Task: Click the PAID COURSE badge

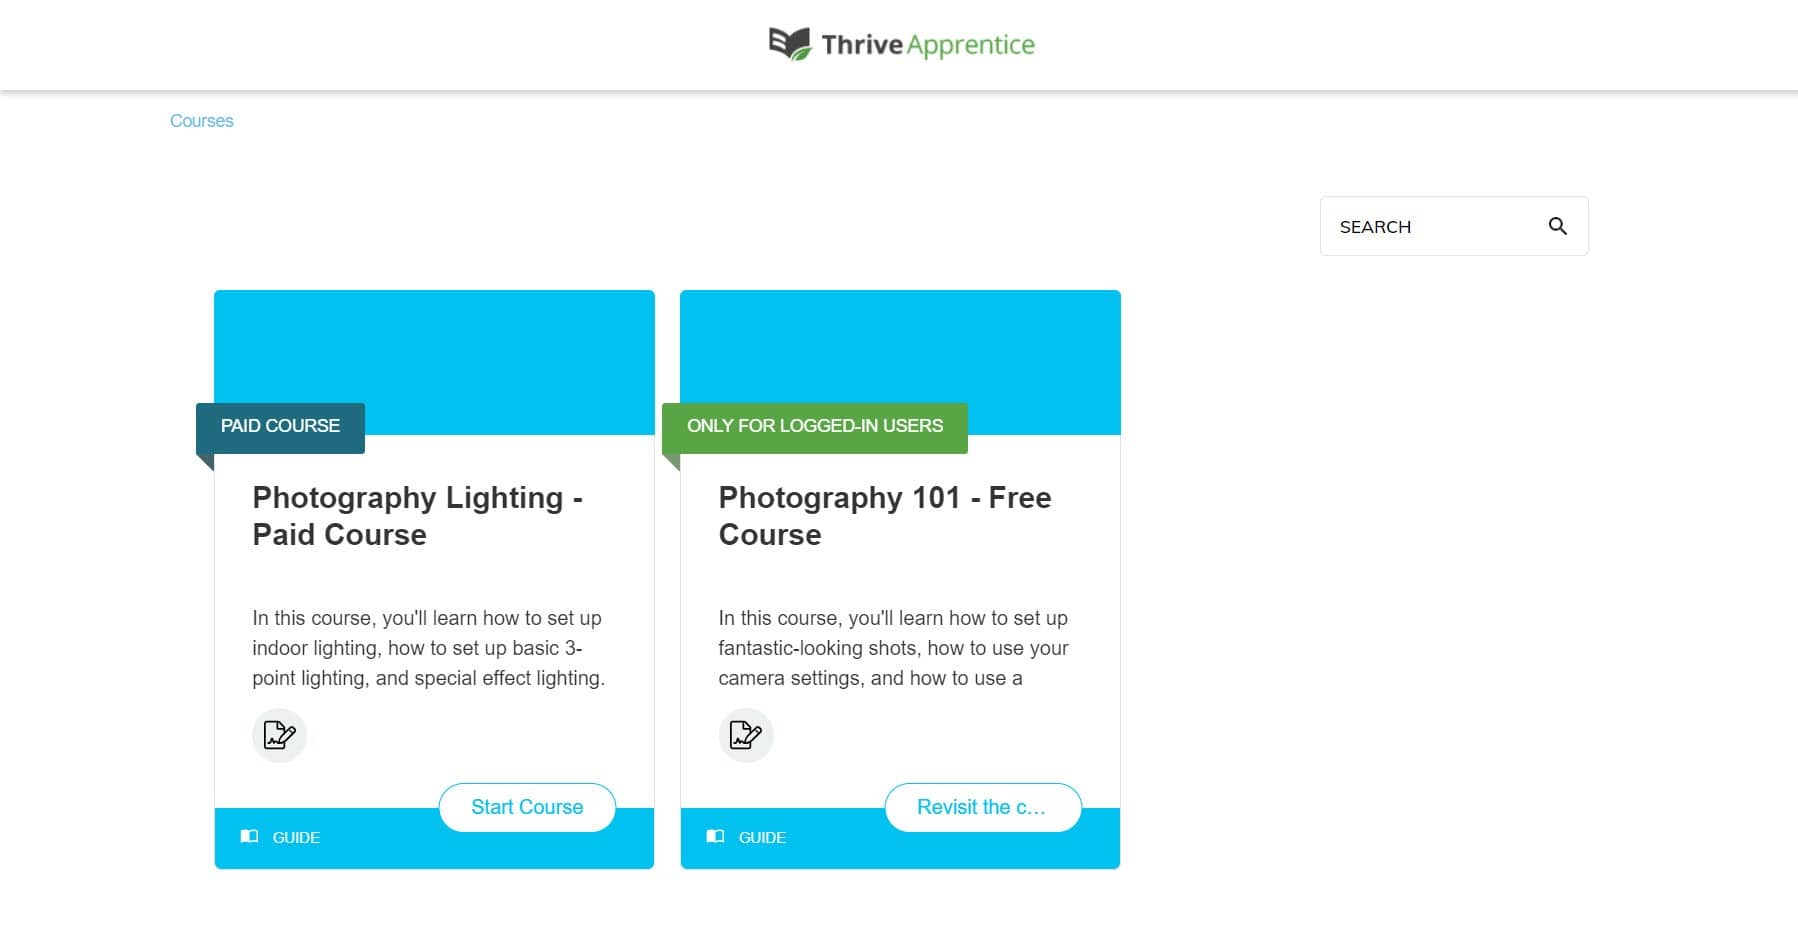Action: 280,425
